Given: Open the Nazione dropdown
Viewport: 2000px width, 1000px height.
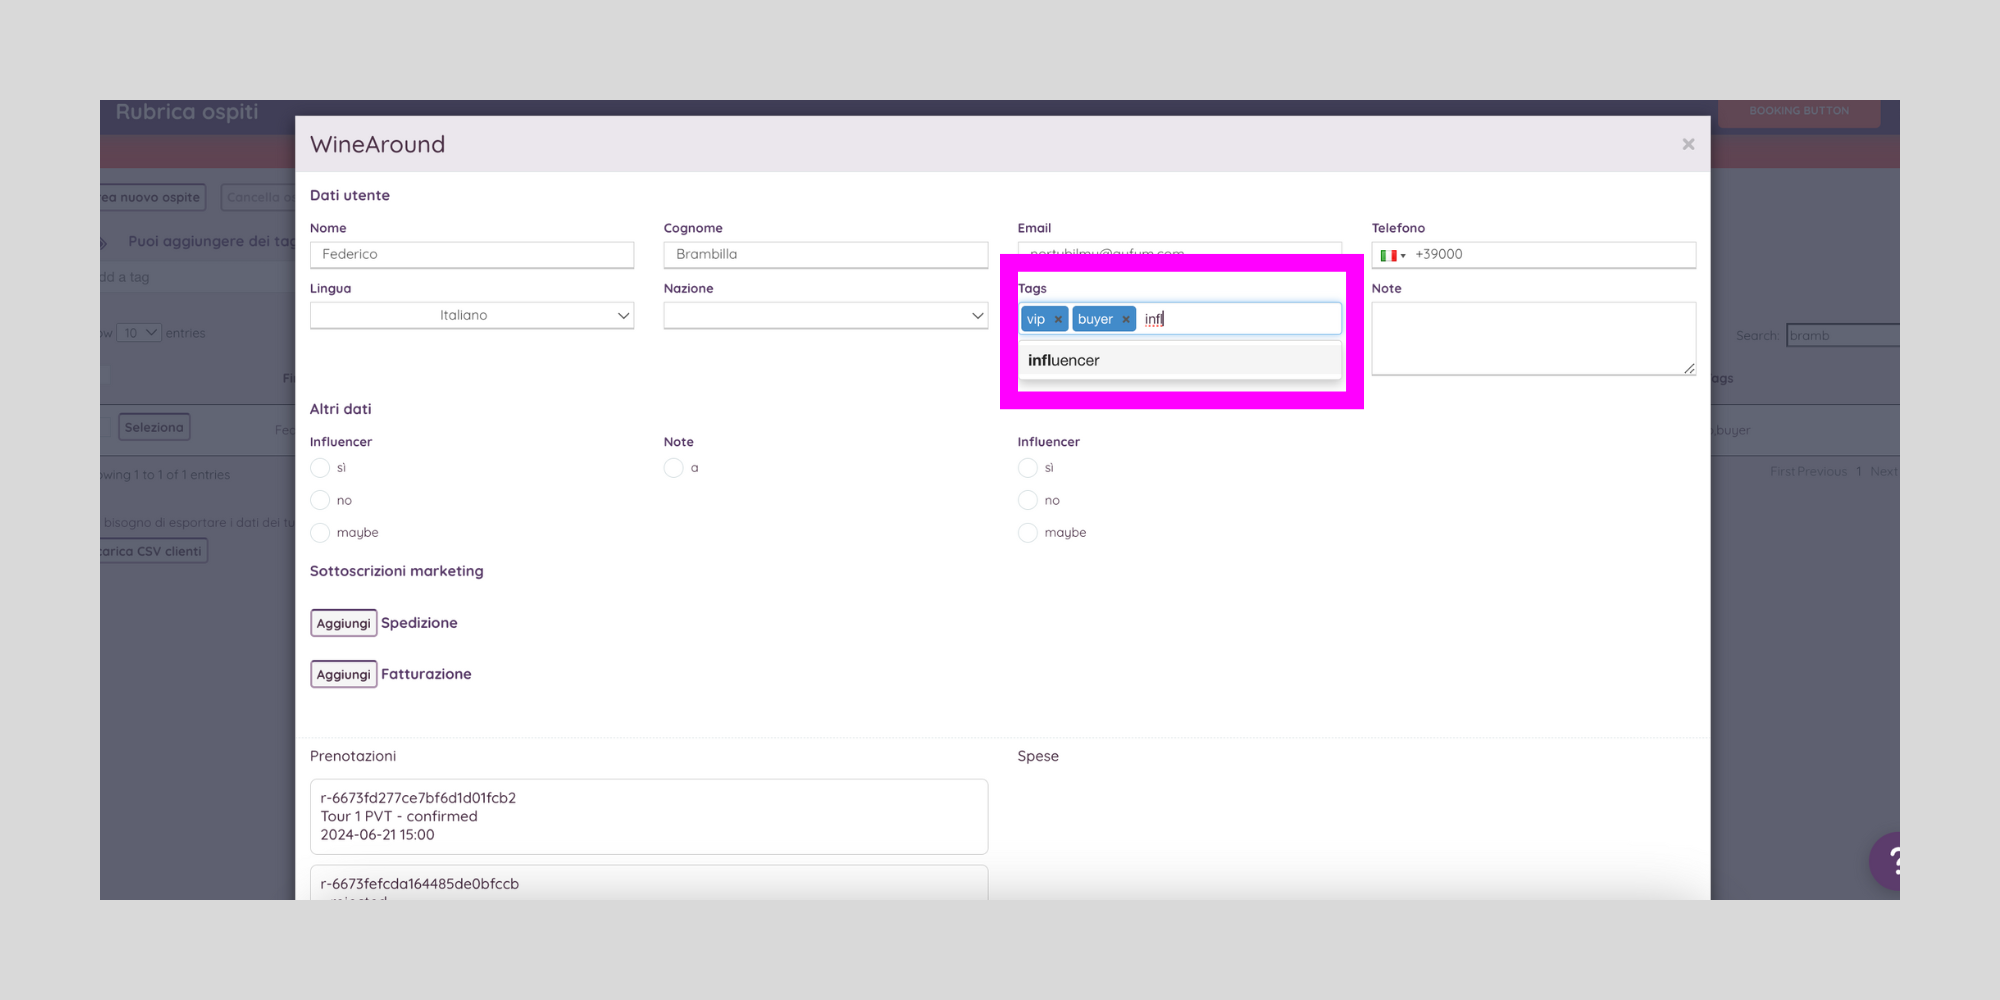Looking at the screenshot, I should [826, 315].
